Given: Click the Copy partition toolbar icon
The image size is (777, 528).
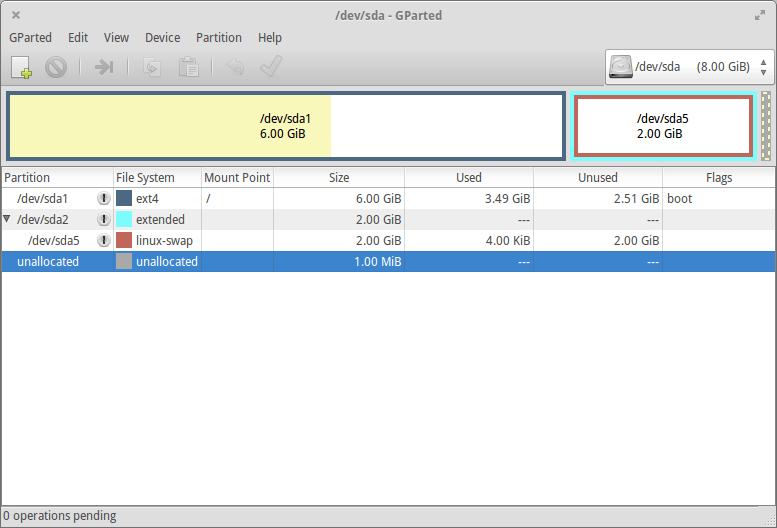Looking at the screenshot, I should (153, 67).
